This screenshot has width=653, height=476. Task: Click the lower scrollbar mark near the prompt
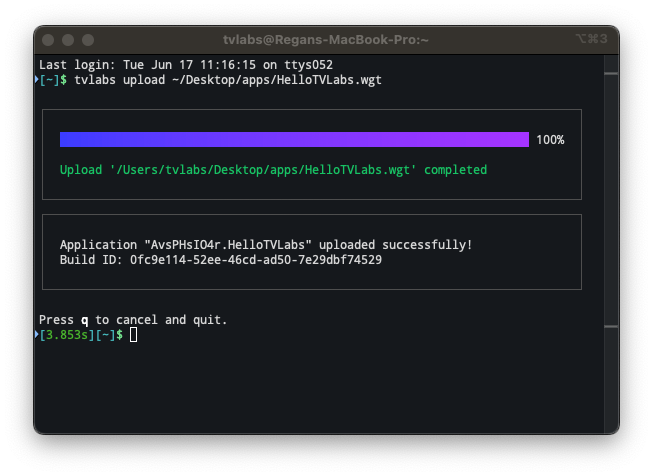tap(611, 326)
